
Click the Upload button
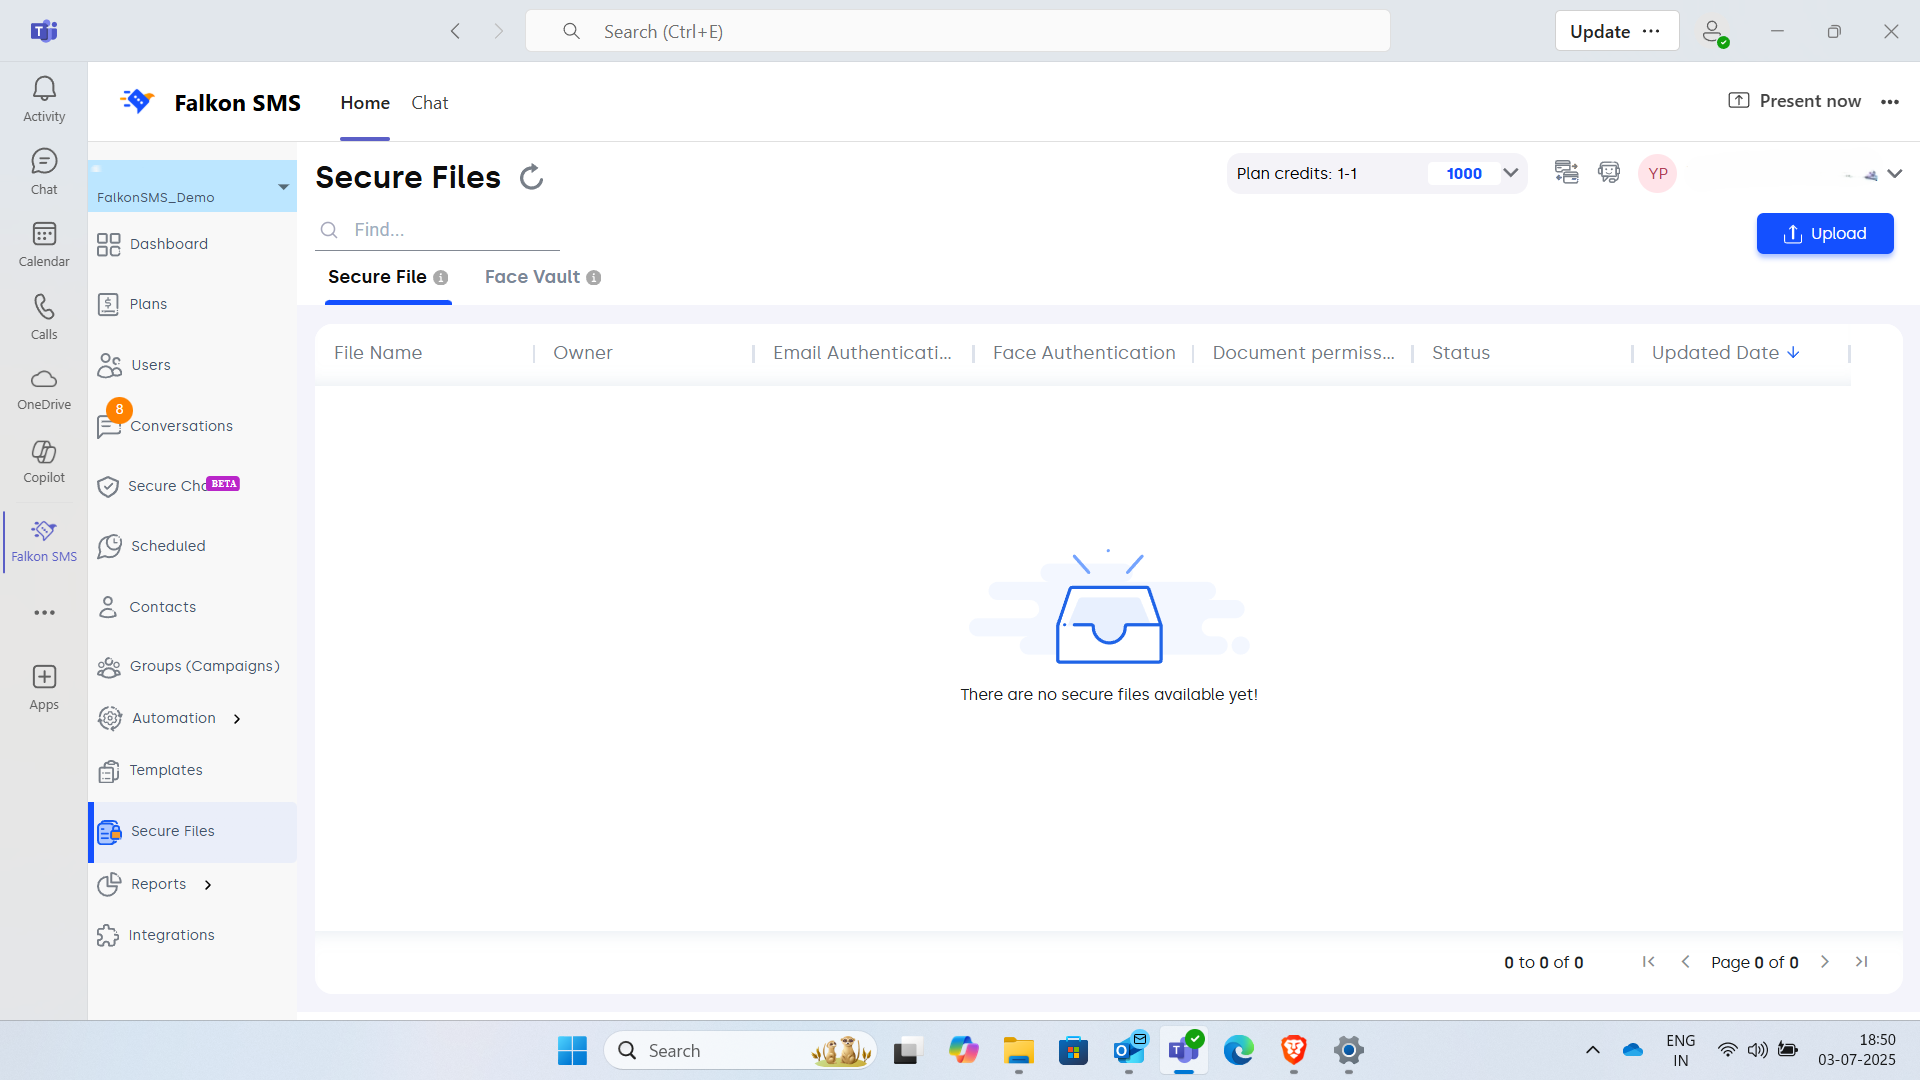[x=1824, y=233]
